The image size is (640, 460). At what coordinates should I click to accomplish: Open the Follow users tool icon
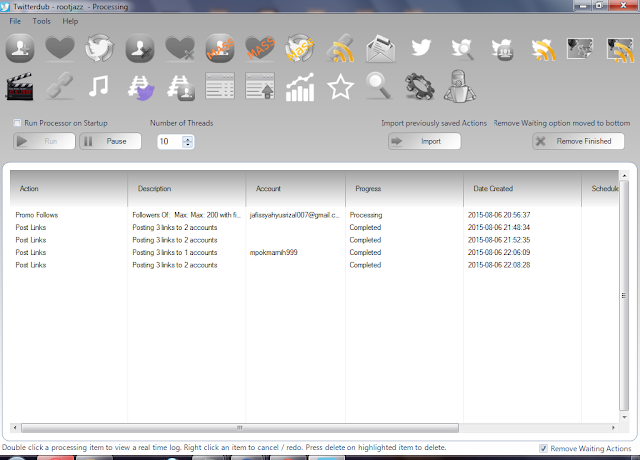point(20,49)
